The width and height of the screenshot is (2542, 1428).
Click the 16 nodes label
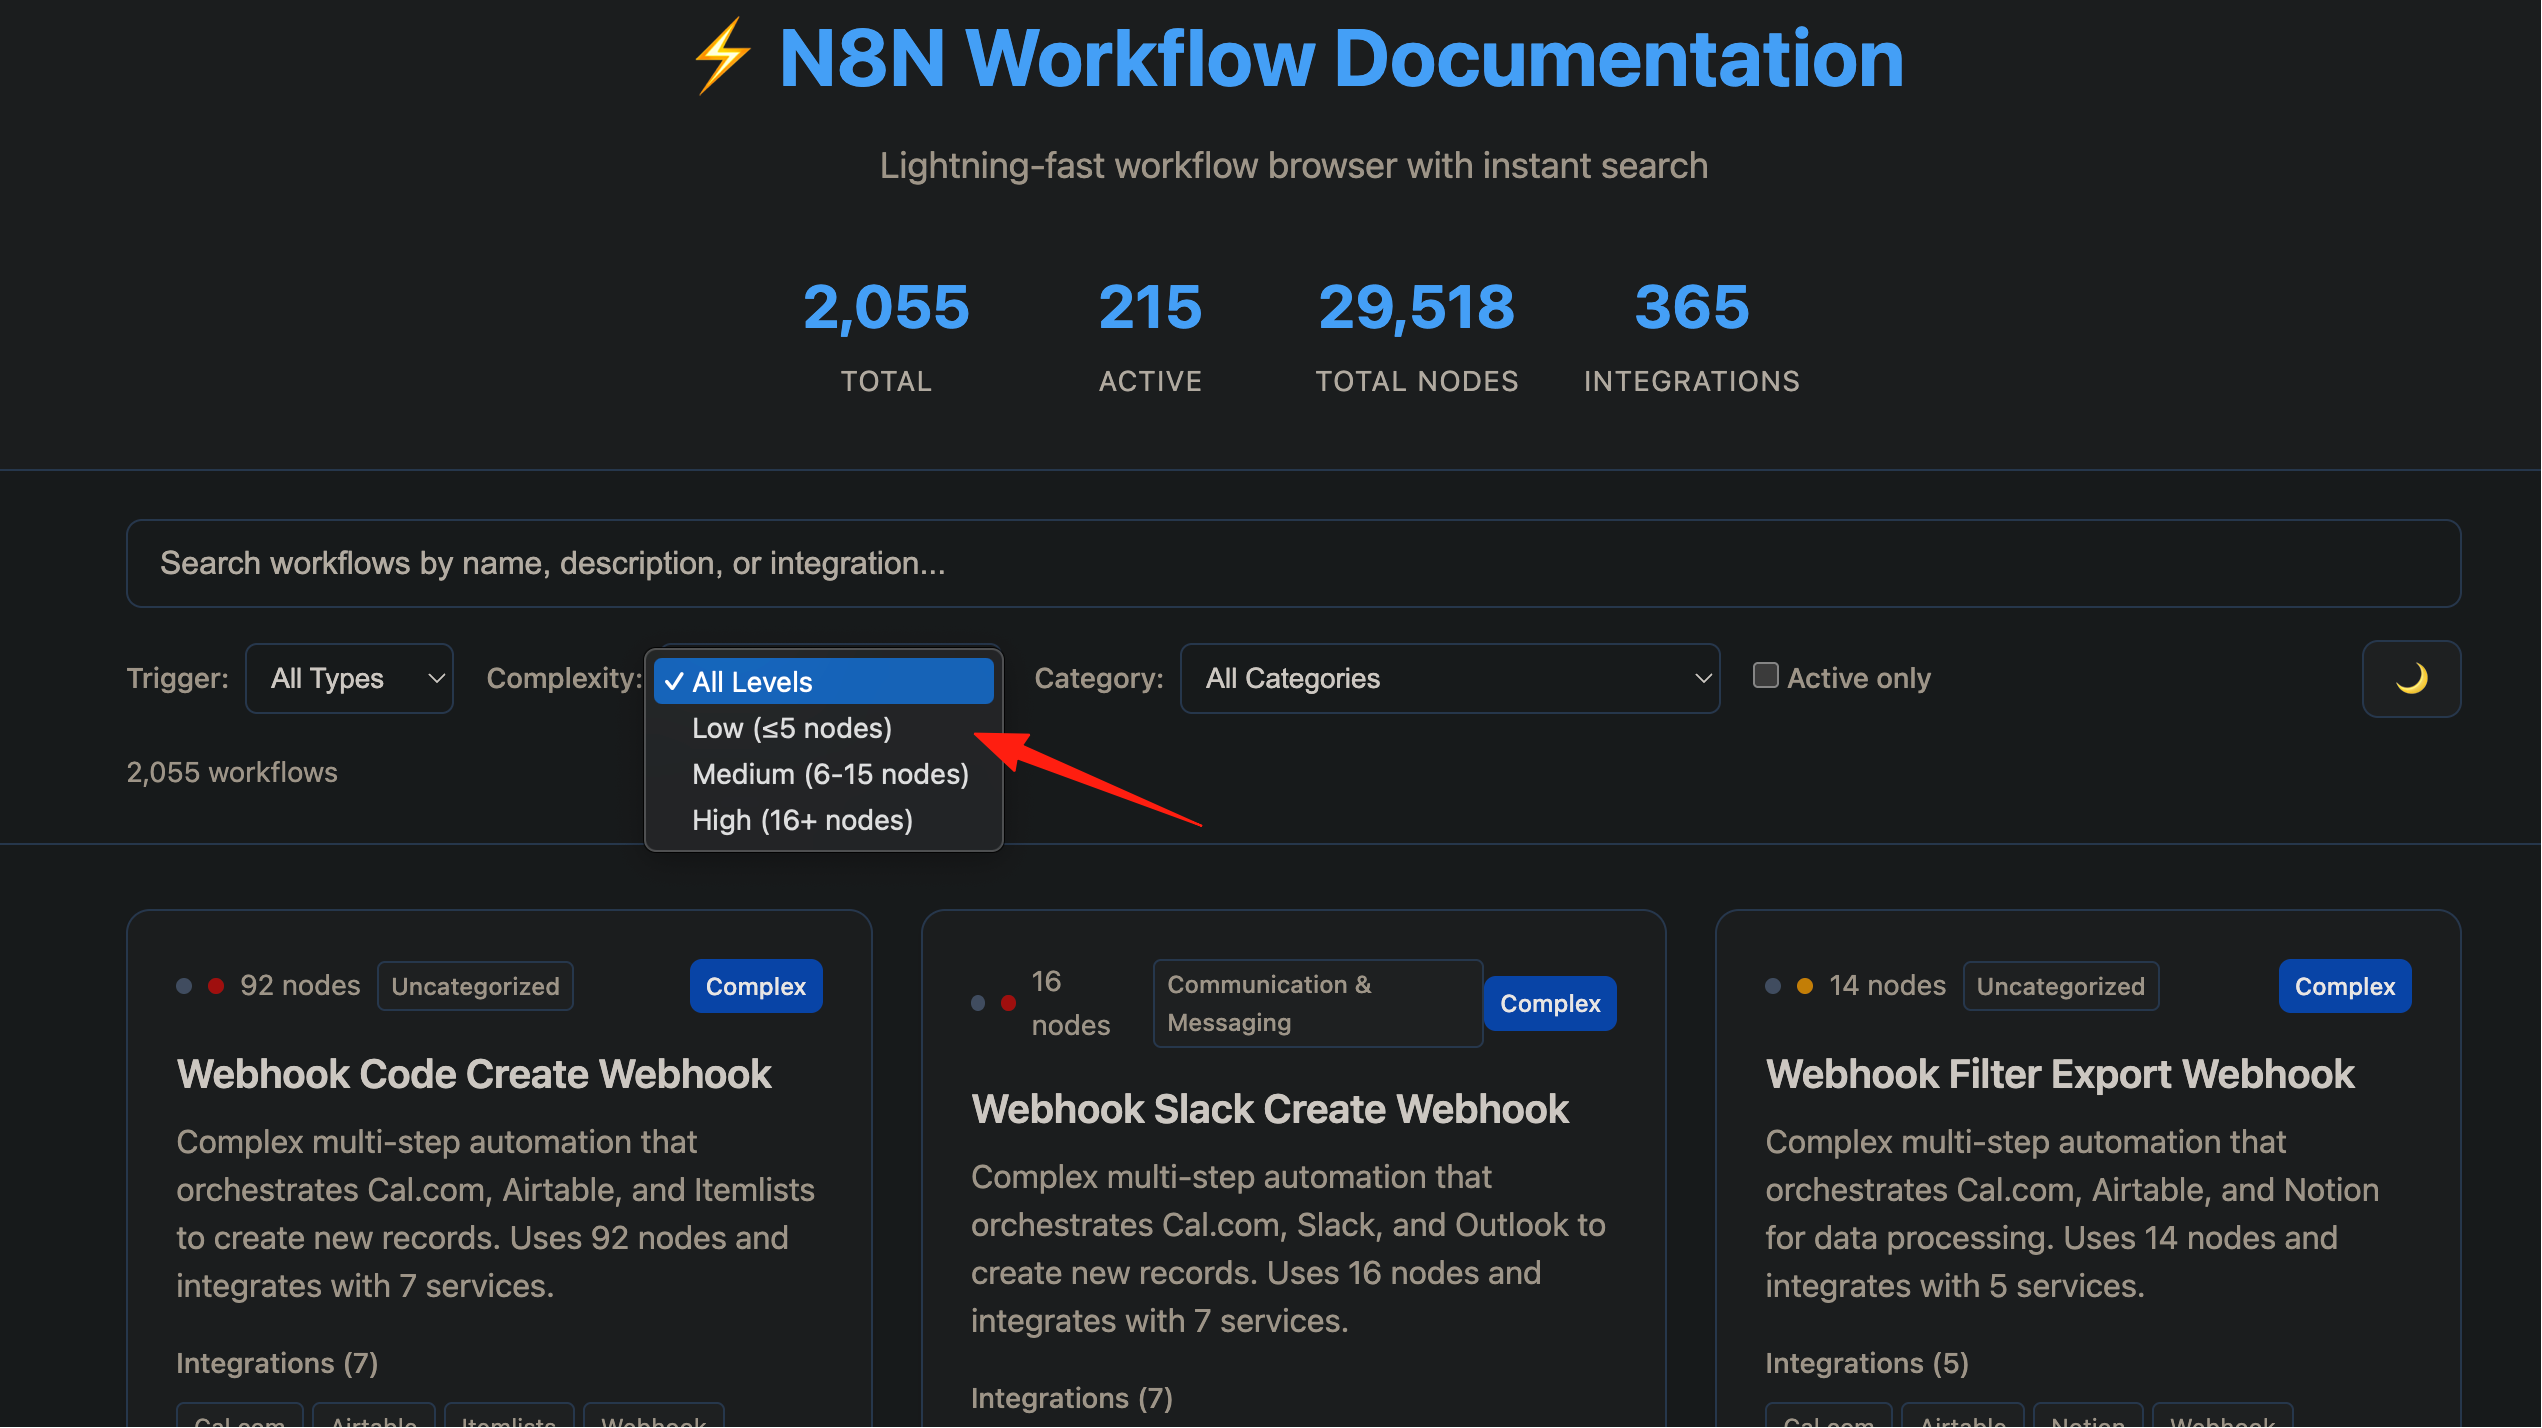coord(1071,1004)
